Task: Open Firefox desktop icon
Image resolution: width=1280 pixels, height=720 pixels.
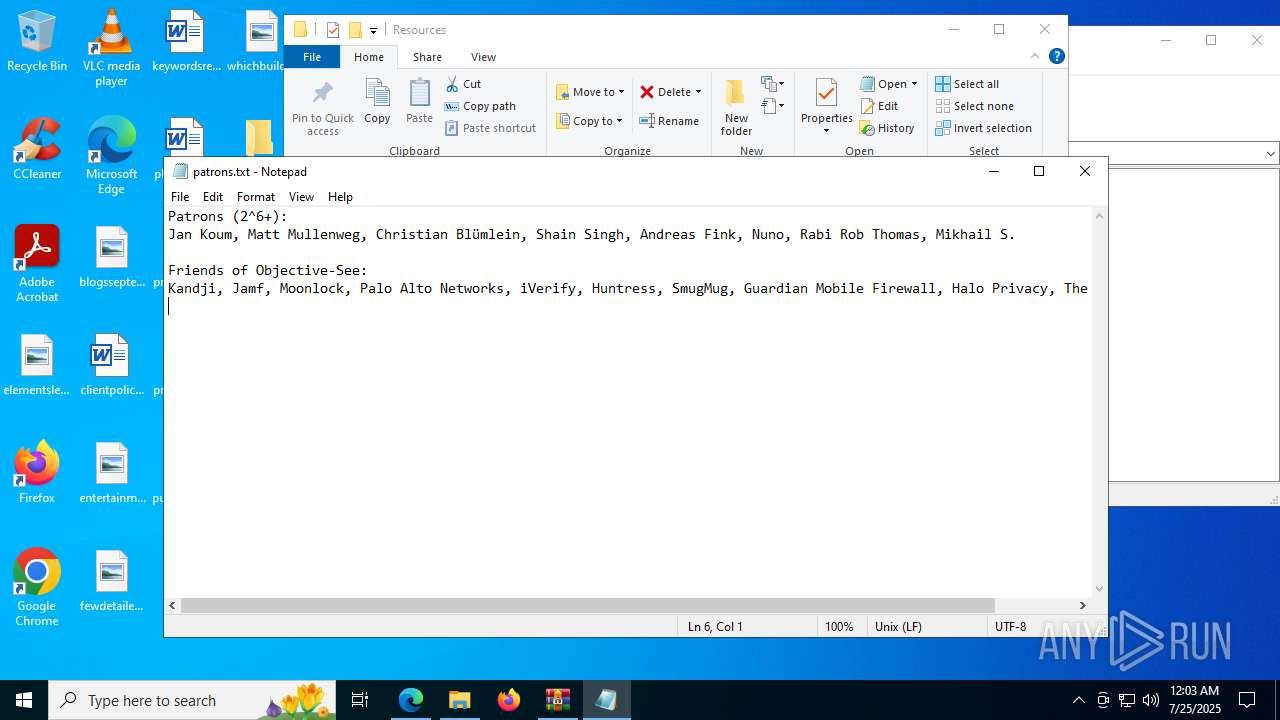Action: pos(37,473)
